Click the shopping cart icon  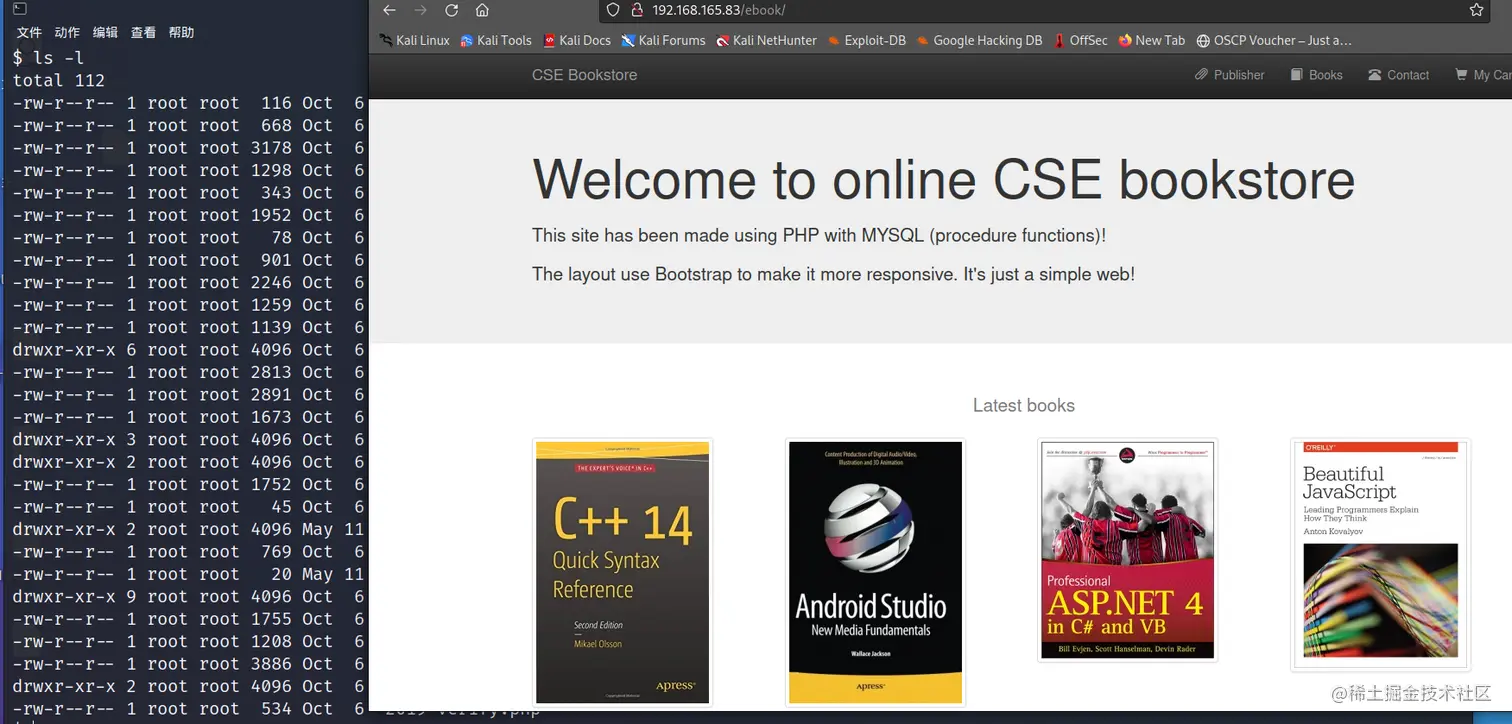pos(1461,75)
